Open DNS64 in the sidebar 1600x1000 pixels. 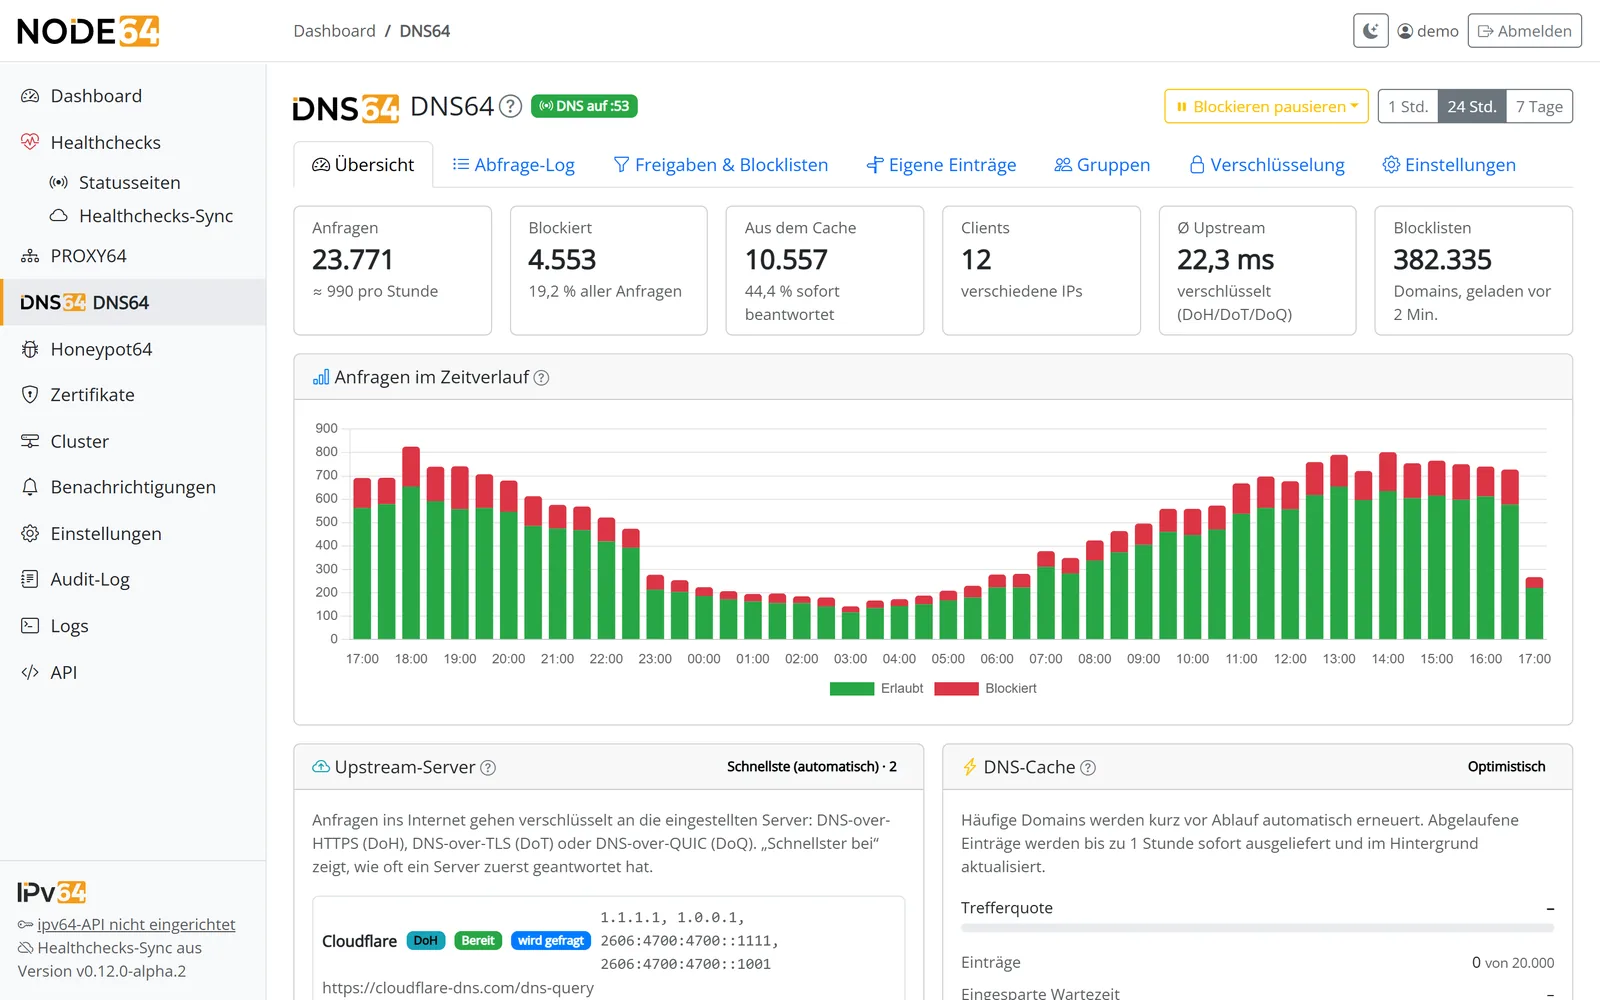(x=133, y=302)
